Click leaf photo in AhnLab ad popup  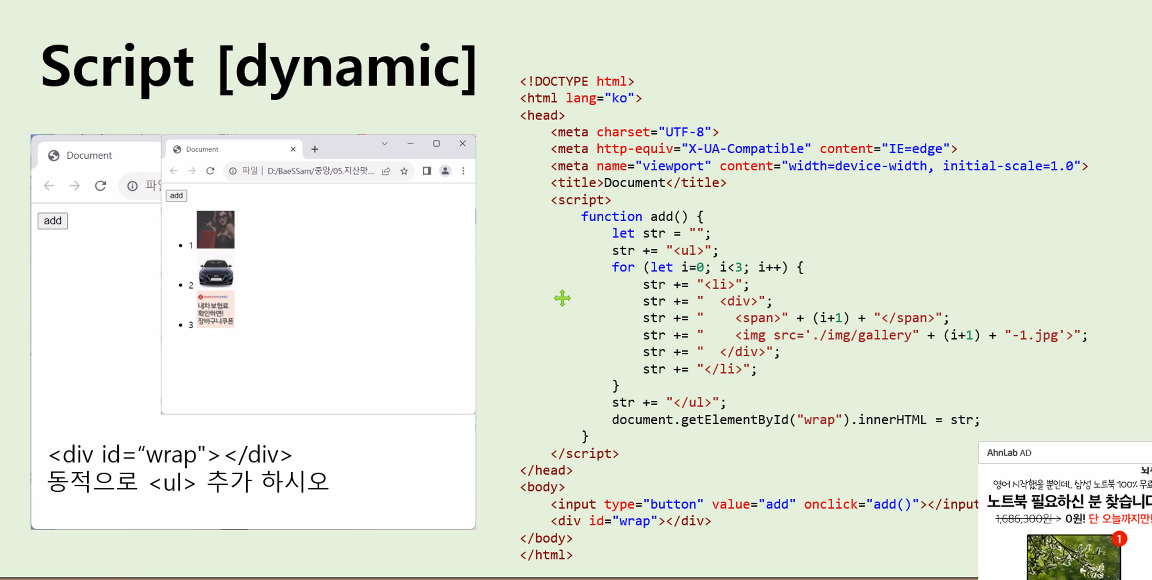1073,556
